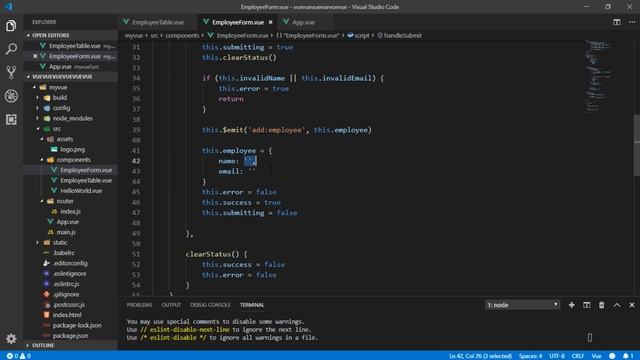640x360 pixels.
Task: Collapse the Open Editors section
Action: (70, 36)
